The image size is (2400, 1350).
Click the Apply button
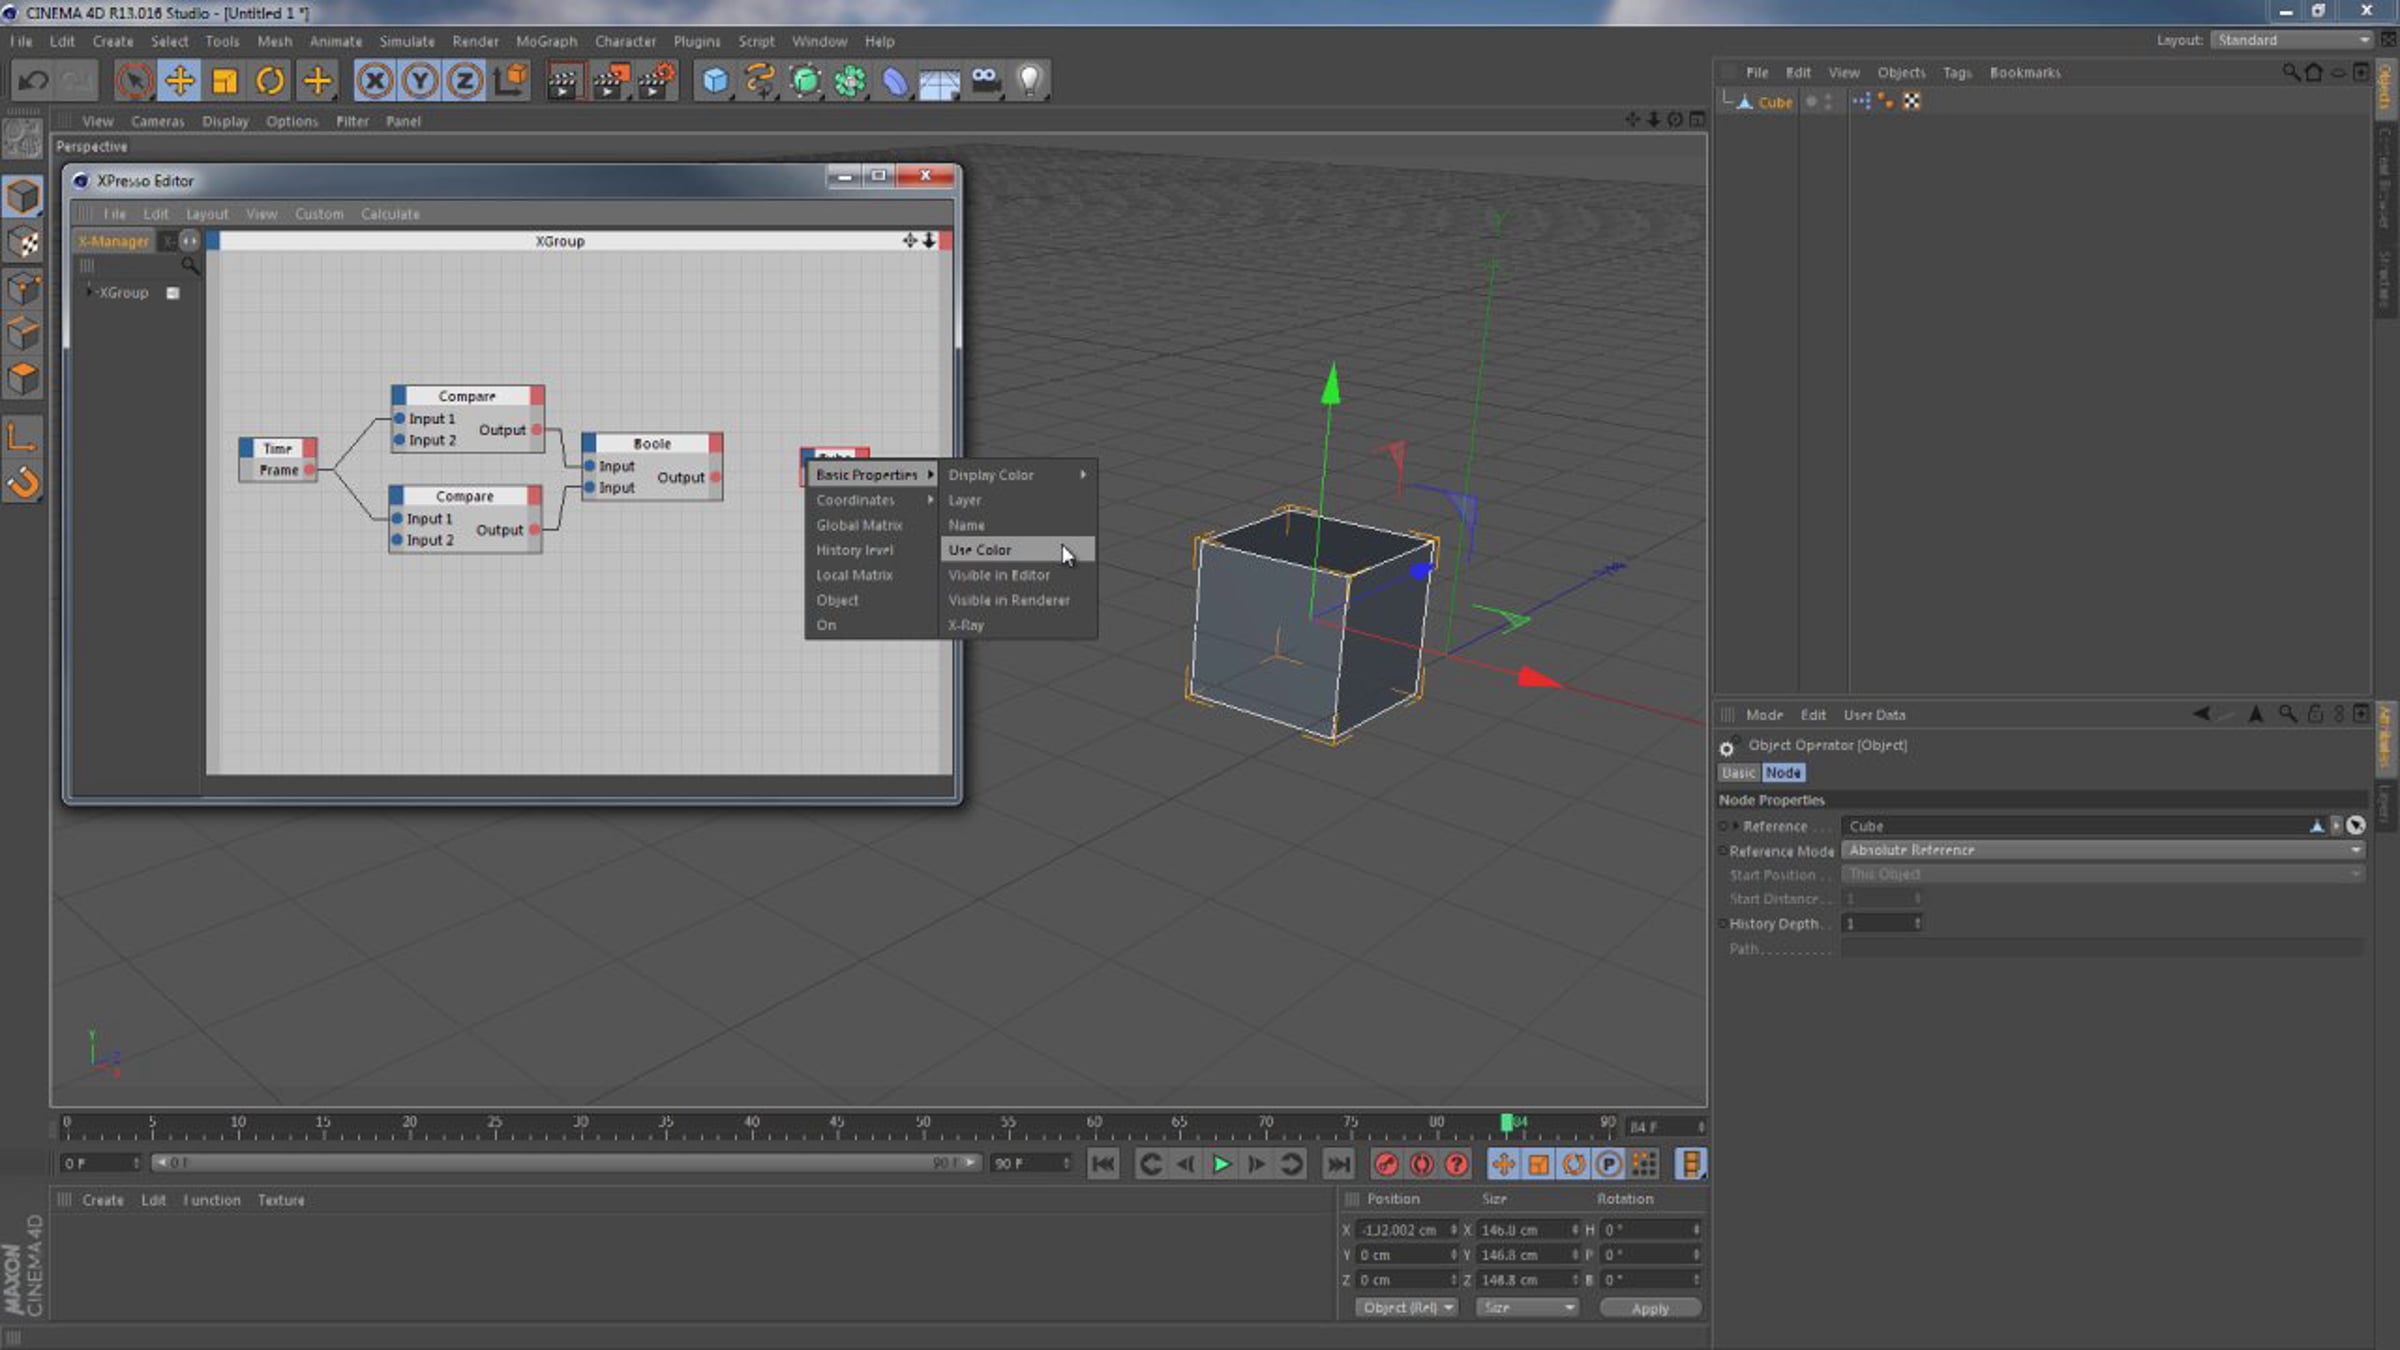(1650, 1308)
